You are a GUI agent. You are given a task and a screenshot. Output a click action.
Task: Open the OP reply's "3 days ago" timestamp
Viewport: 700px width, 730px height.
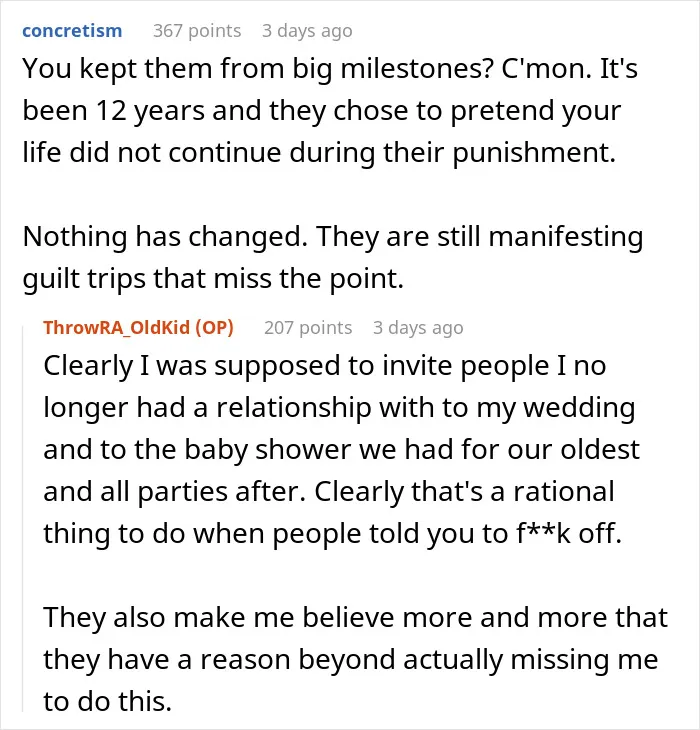point(418,327)
